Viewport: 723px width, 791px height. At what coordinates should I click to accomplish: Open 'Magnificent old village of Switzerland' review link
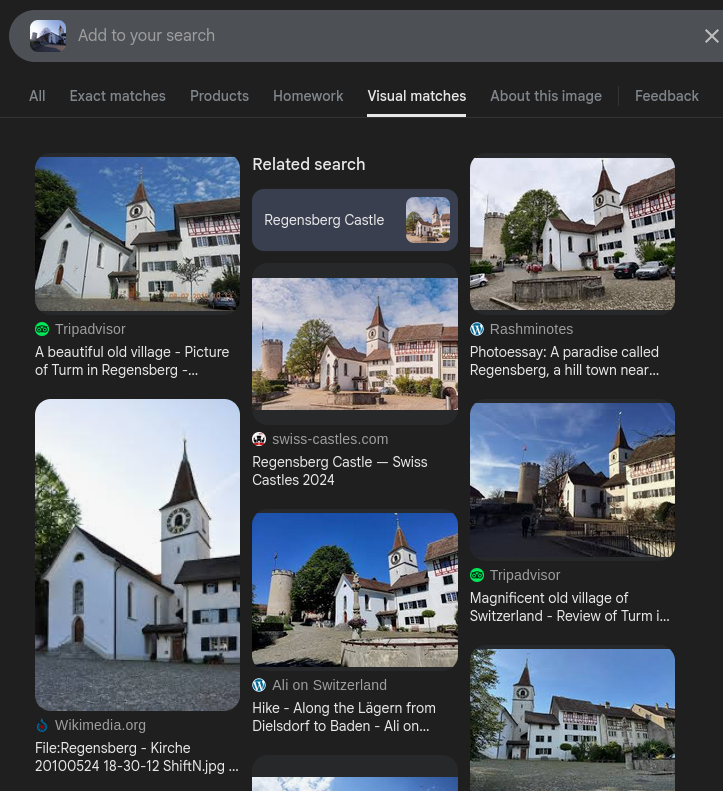click(570, 607)
